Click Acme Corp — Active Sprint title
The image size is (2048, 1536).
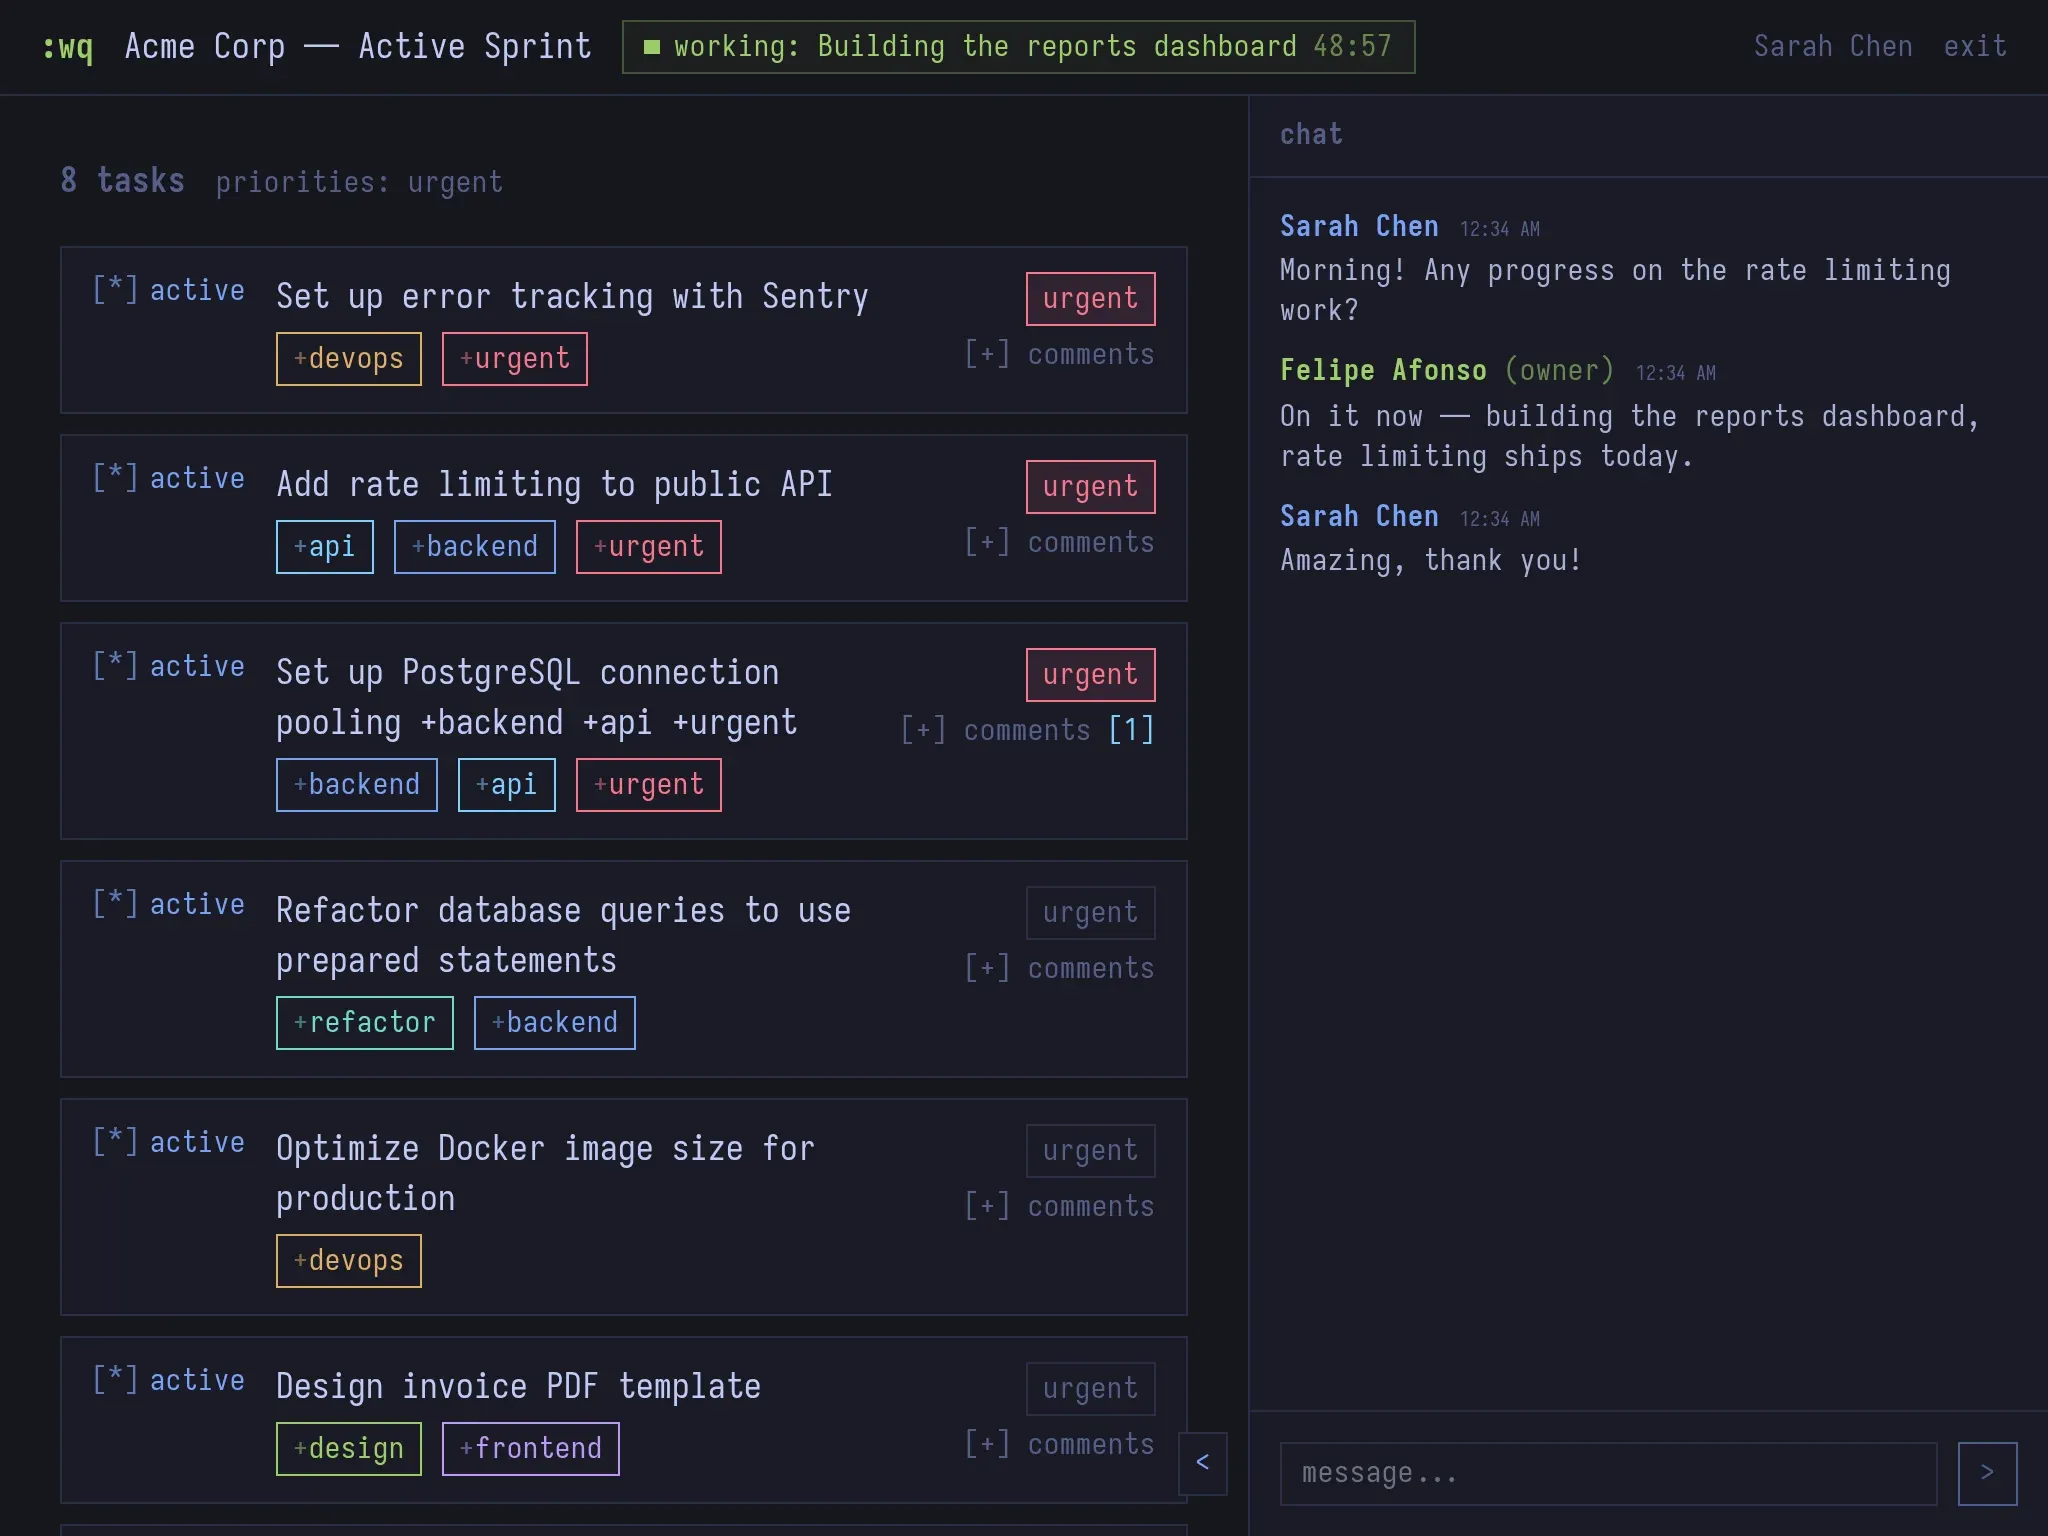pos(358,47)
